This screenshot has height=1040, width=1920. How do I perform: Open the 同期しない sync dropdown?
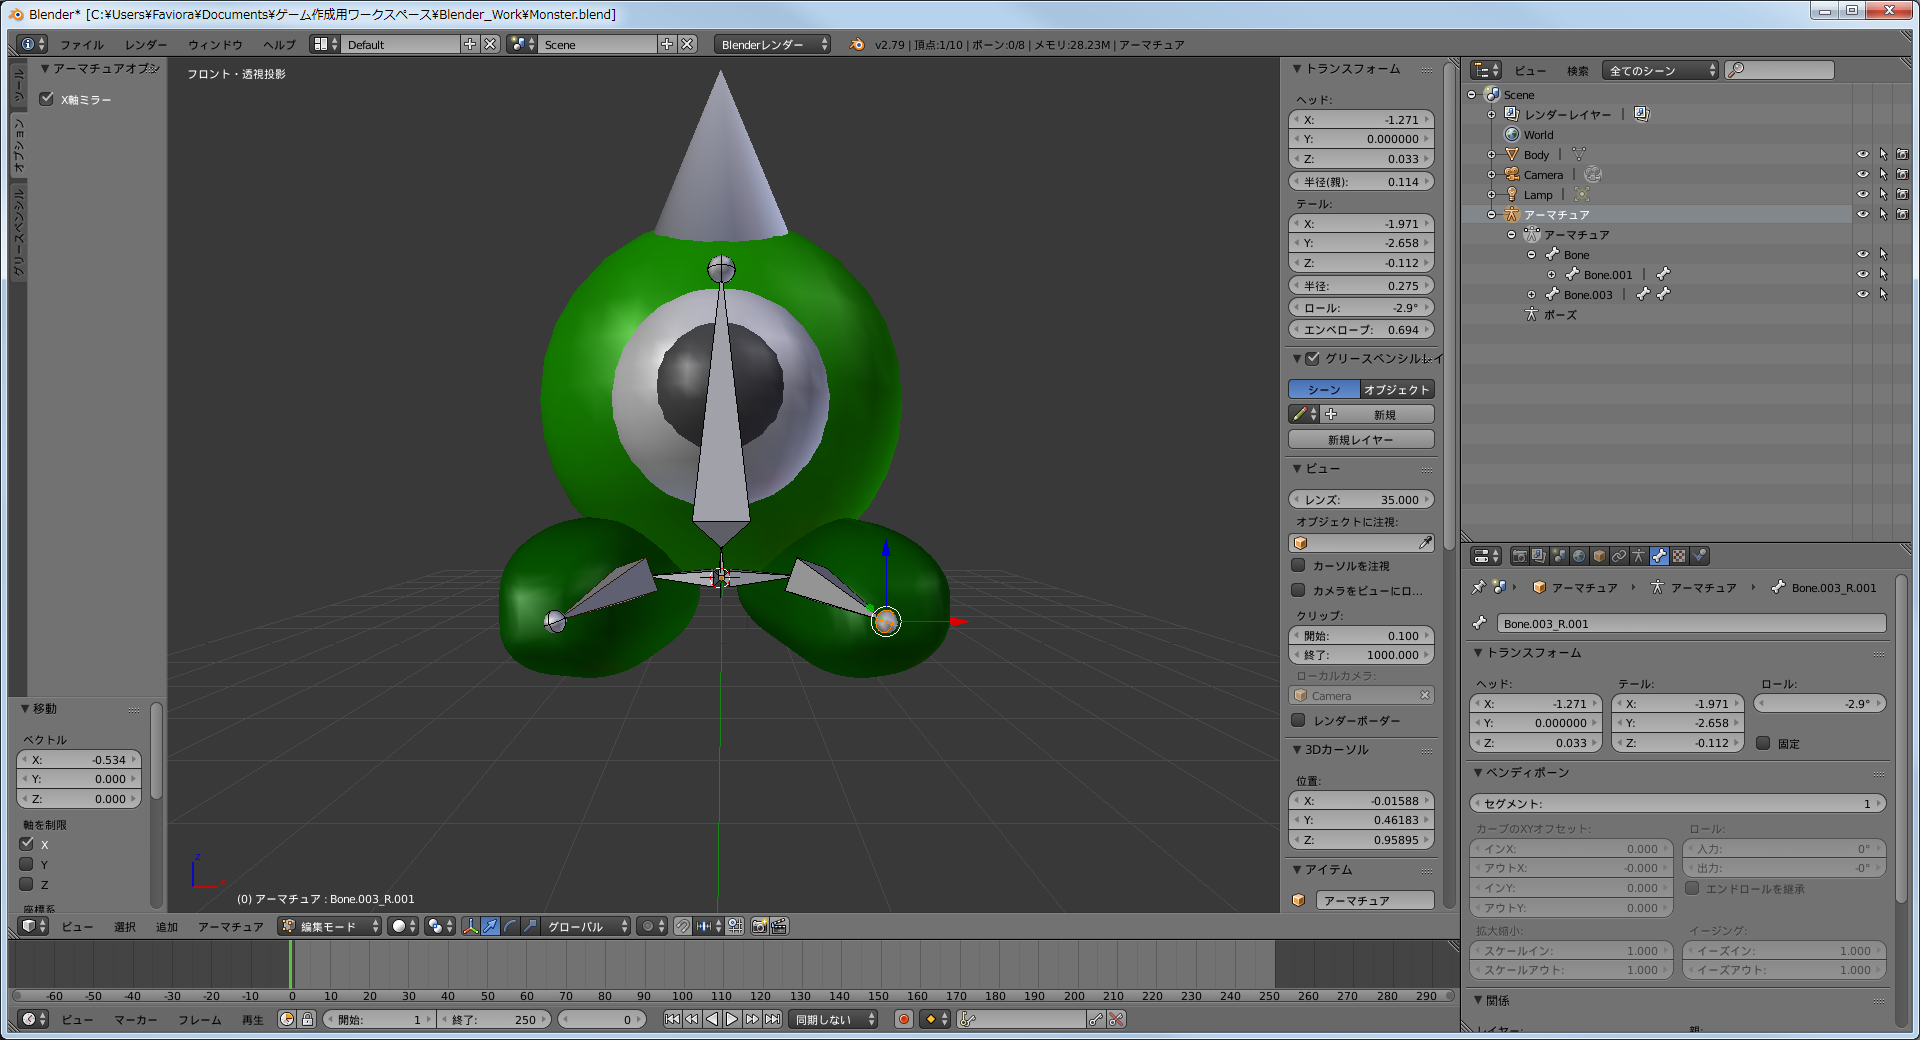(833, 1019)
